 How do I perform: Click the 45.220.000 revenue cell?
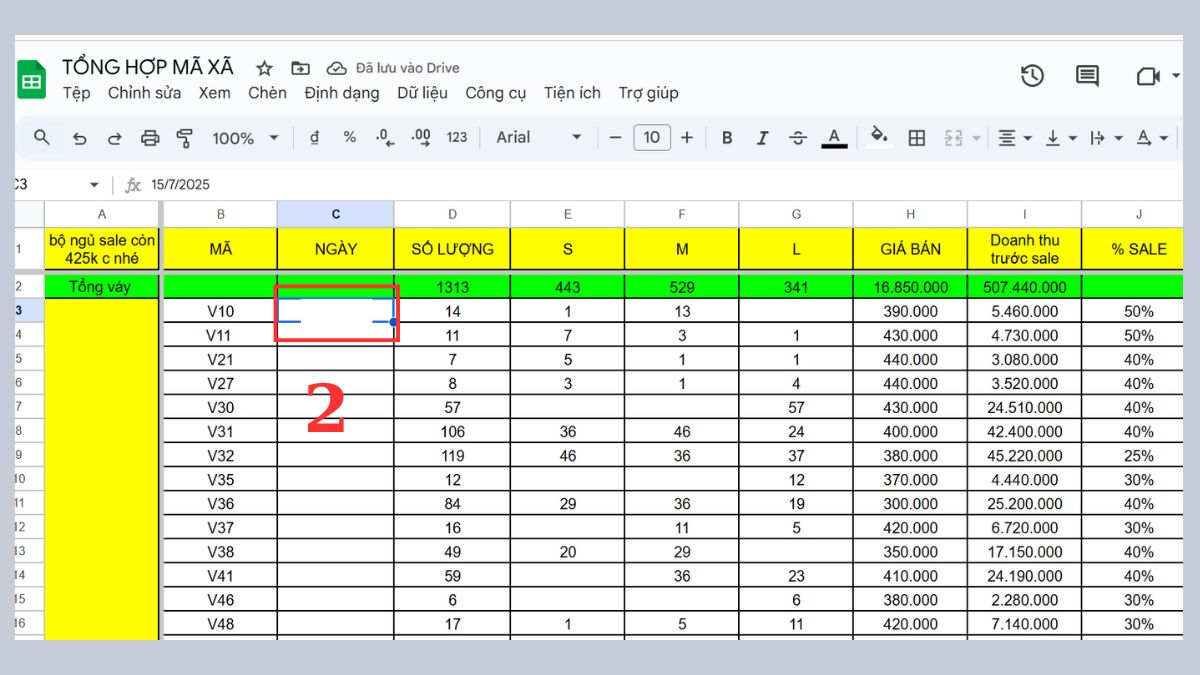[1024, 456]
